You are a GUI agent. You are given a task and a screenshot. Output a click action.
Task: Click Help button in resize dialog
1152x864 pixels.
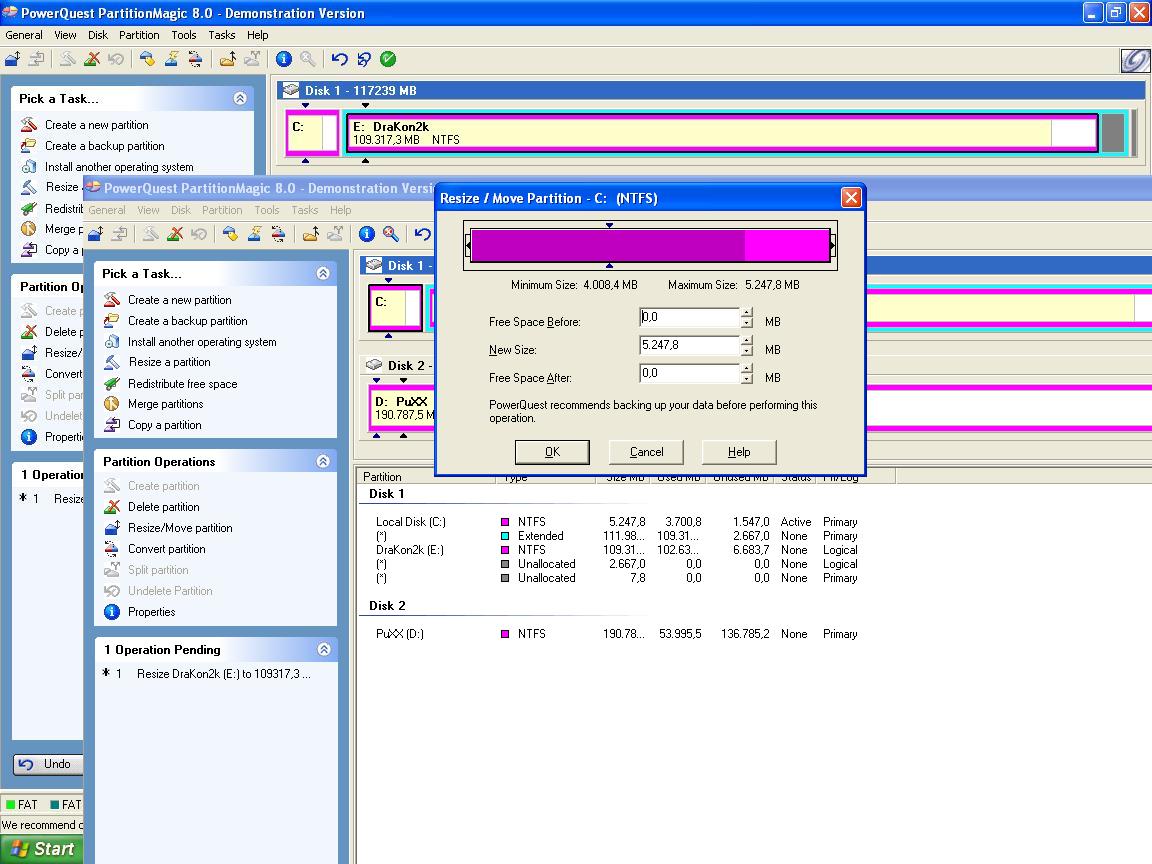(x=738, y=452)
